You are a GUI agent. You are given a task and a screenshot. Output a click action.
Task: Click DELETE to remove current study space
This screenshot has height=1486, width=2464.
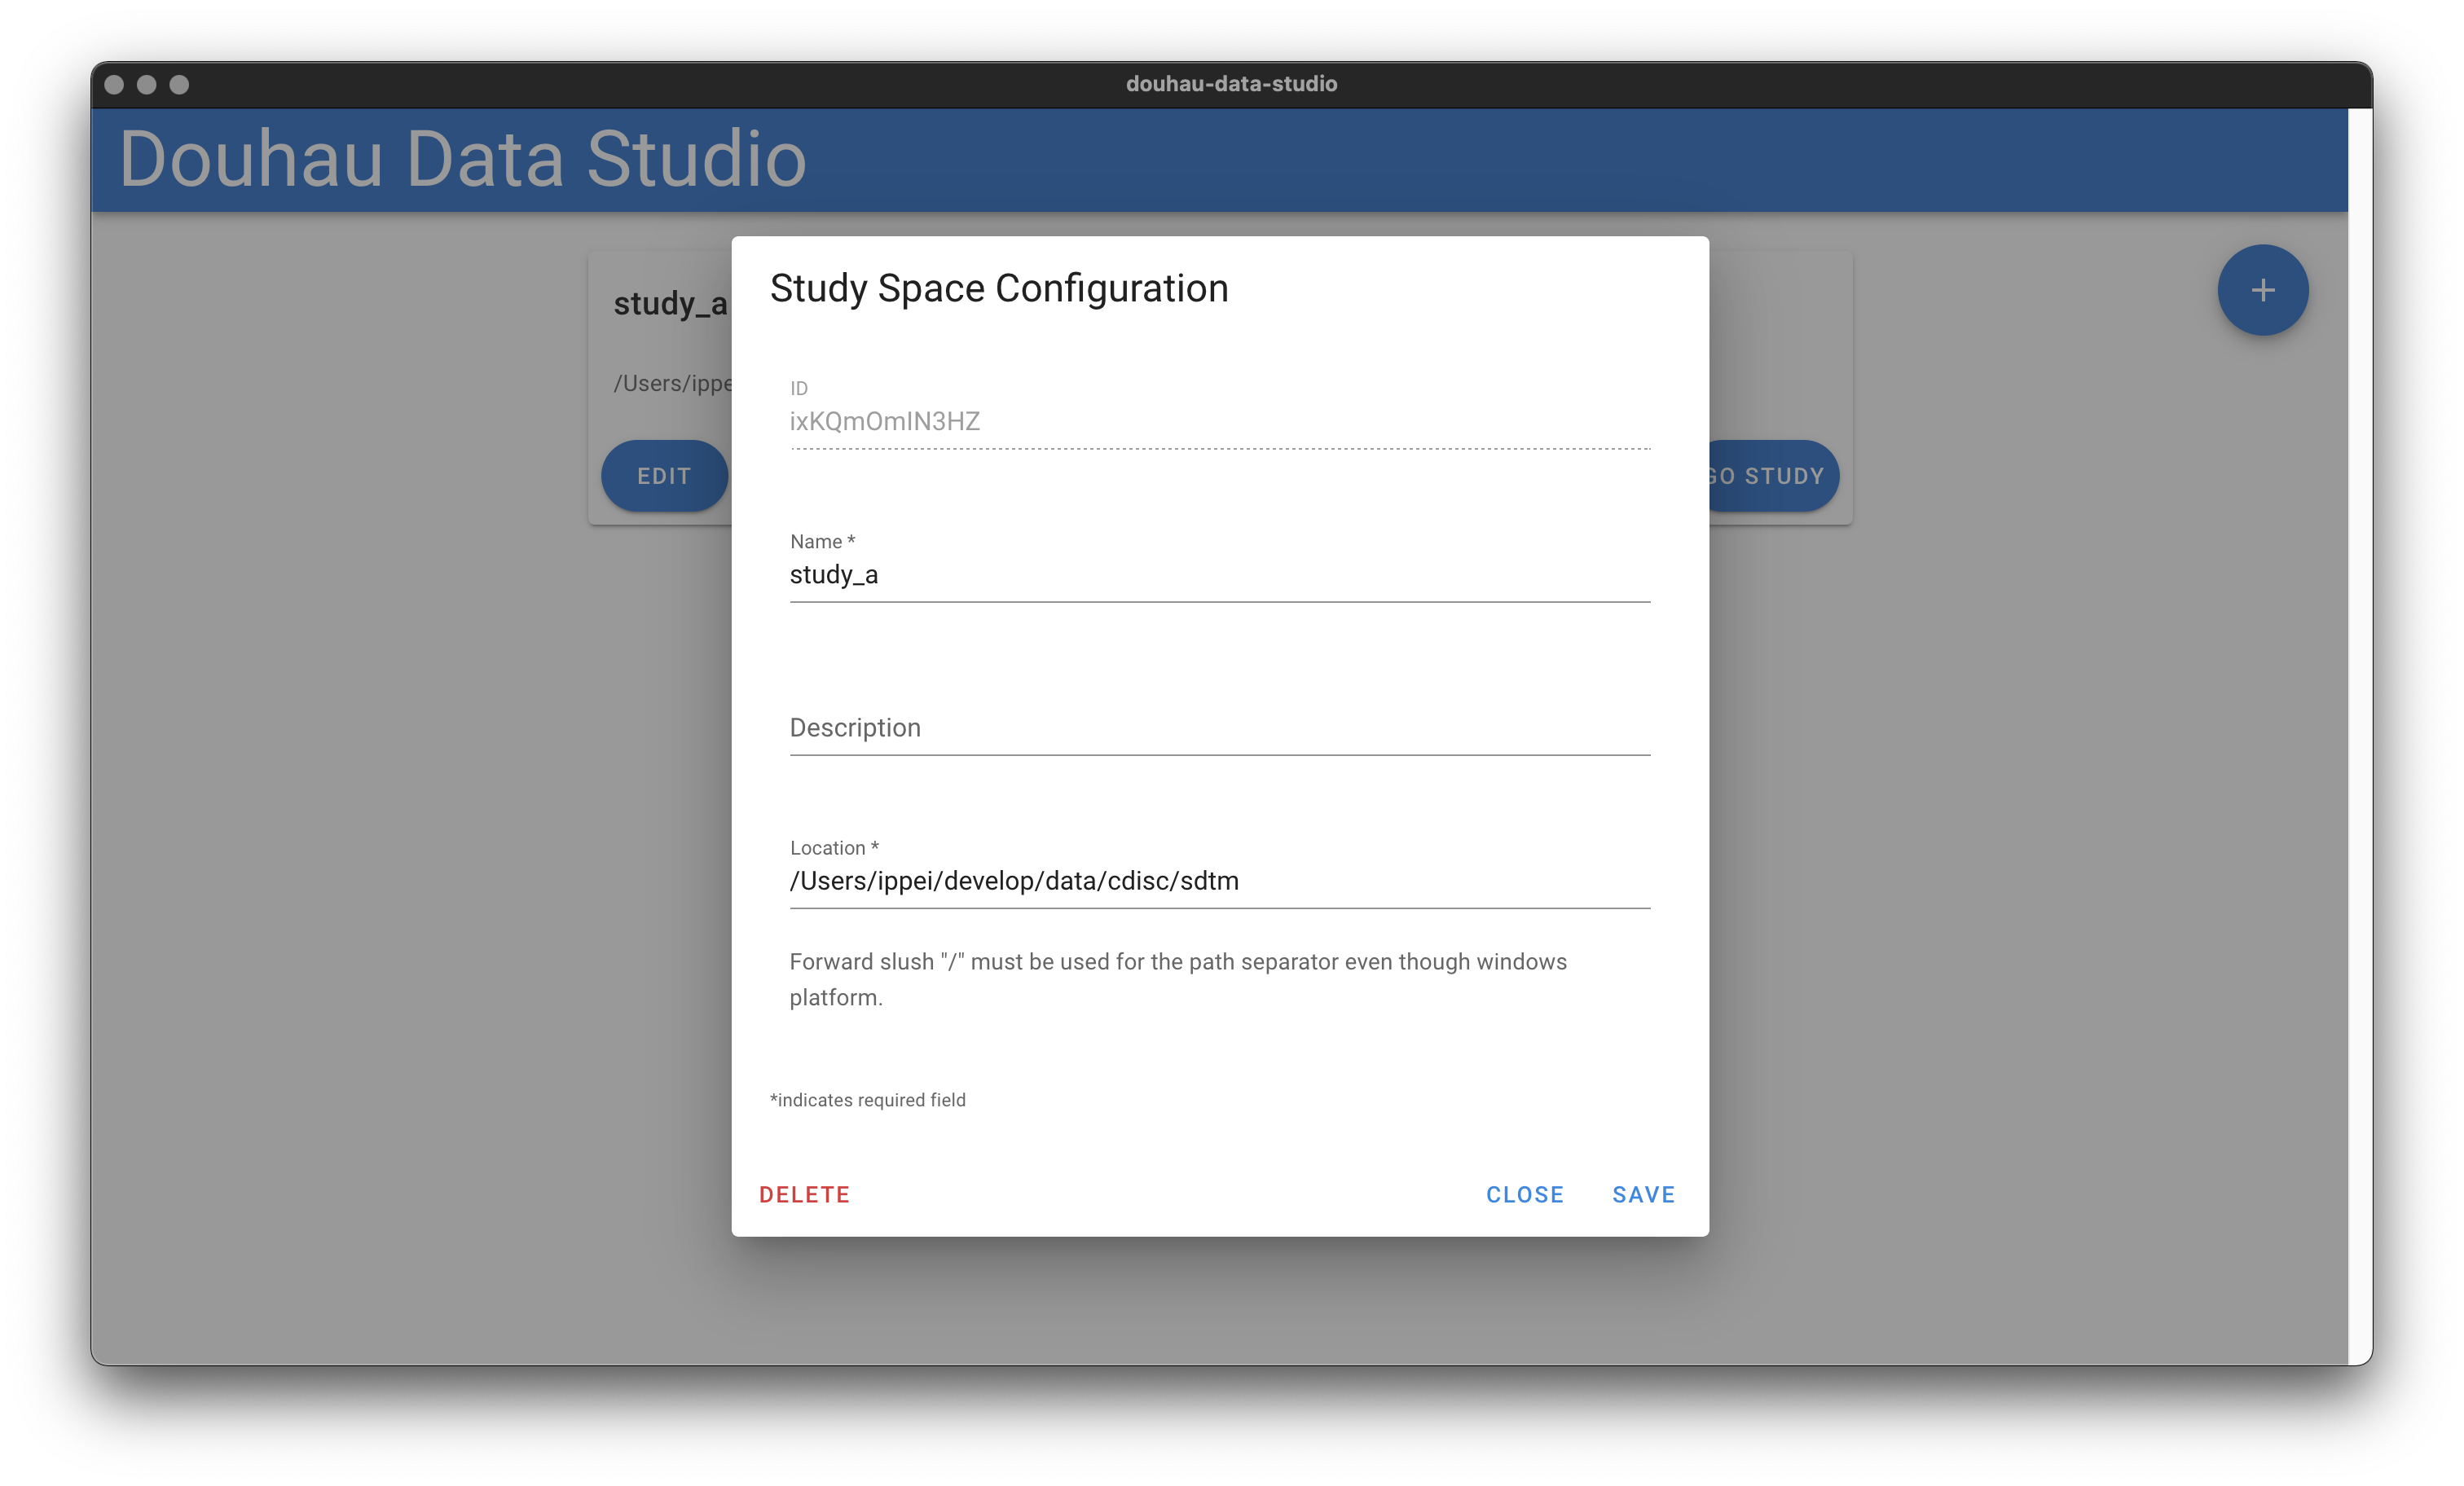point(806,1195)
